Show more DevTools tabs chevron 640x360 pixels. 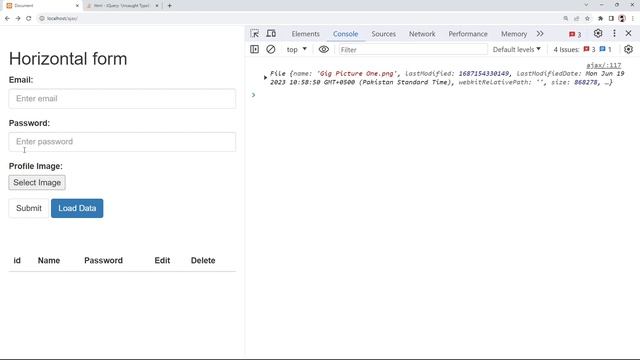(x=540, y=34)
